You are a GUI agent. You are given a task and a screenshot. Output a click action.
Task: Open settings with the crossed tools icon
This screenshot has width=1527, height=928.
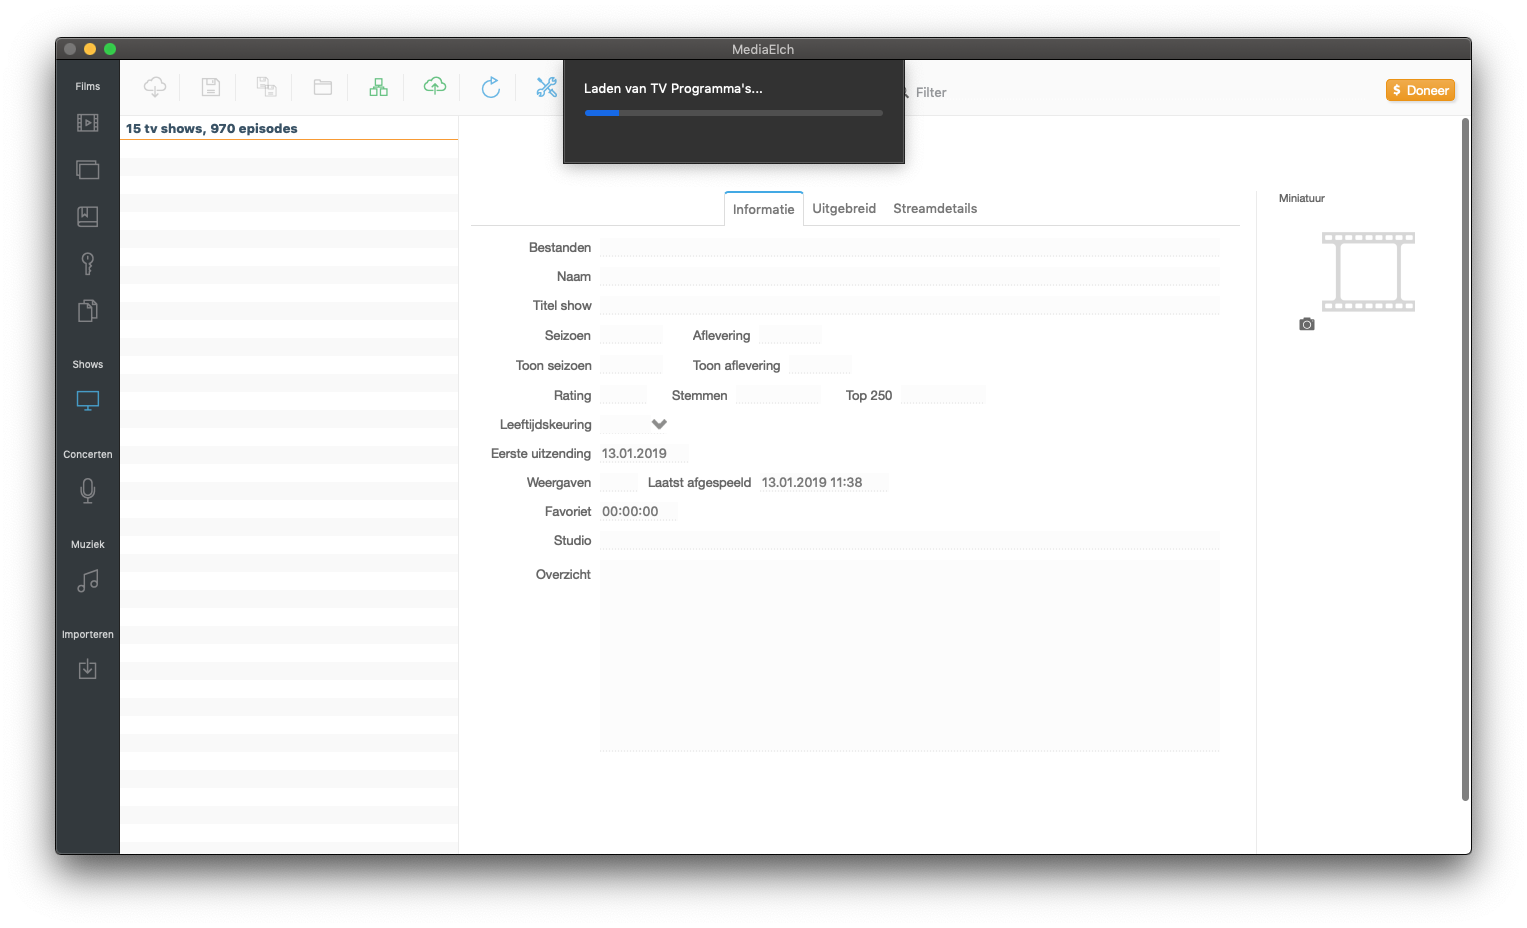coord(546,87)
